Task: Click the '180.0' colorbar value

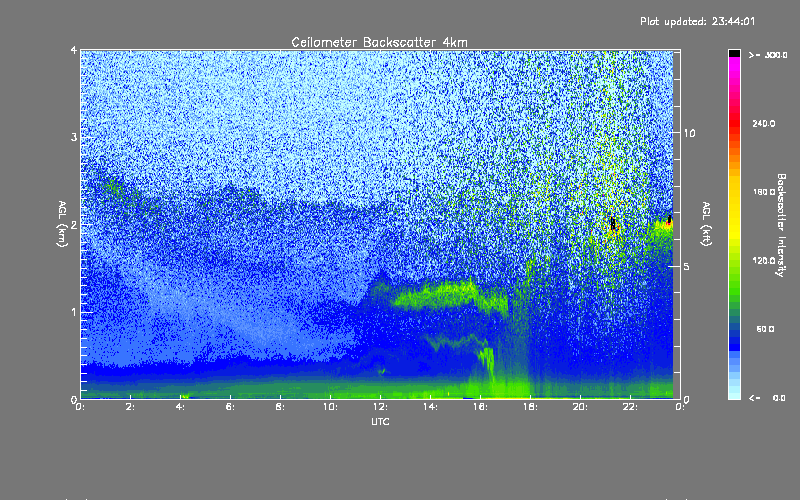Action: [x=764, y=192]
